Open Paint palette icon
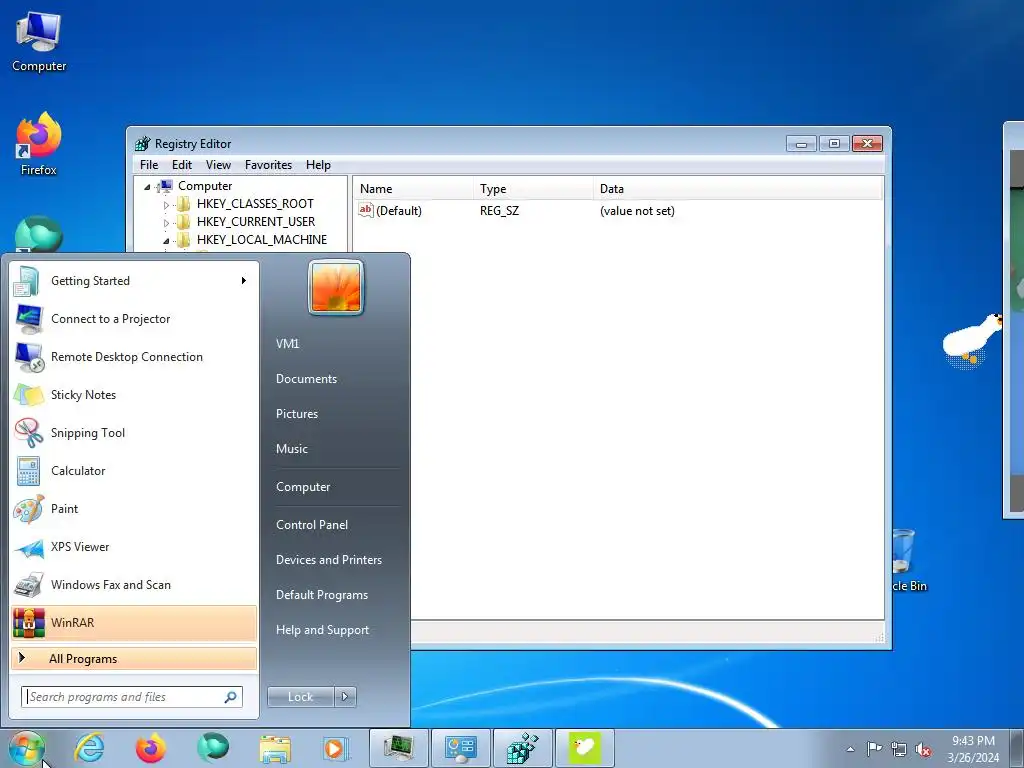 pos(29,509)
